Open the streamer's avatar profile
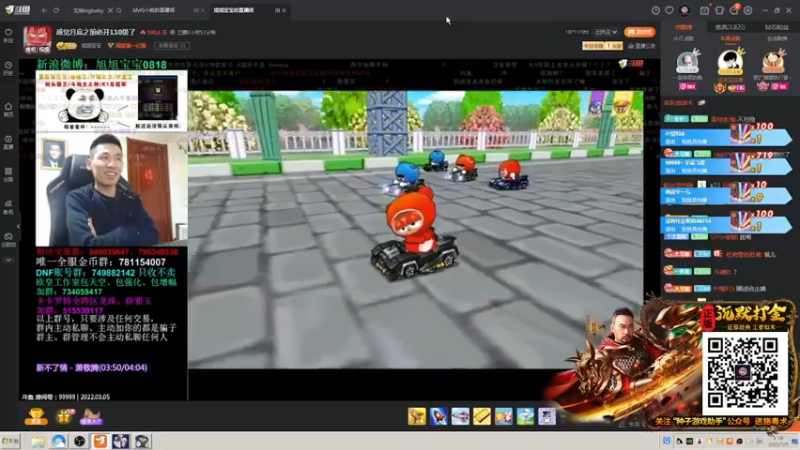Screen dimensions: 800x450 (x=37, y=40)
